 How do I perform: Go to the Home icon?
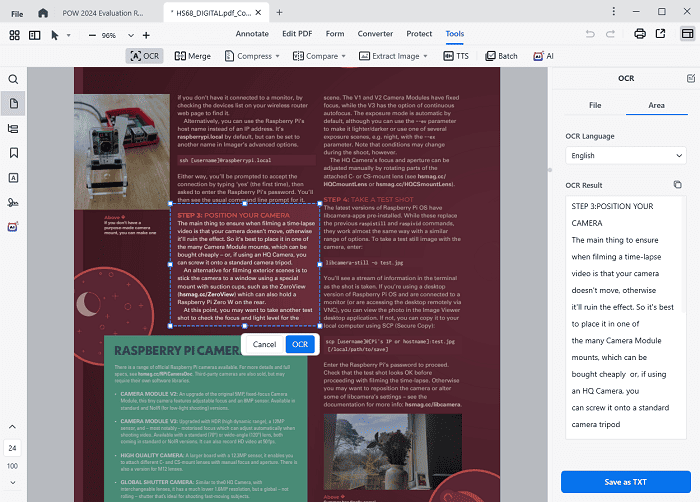click(x=43, y=12)
